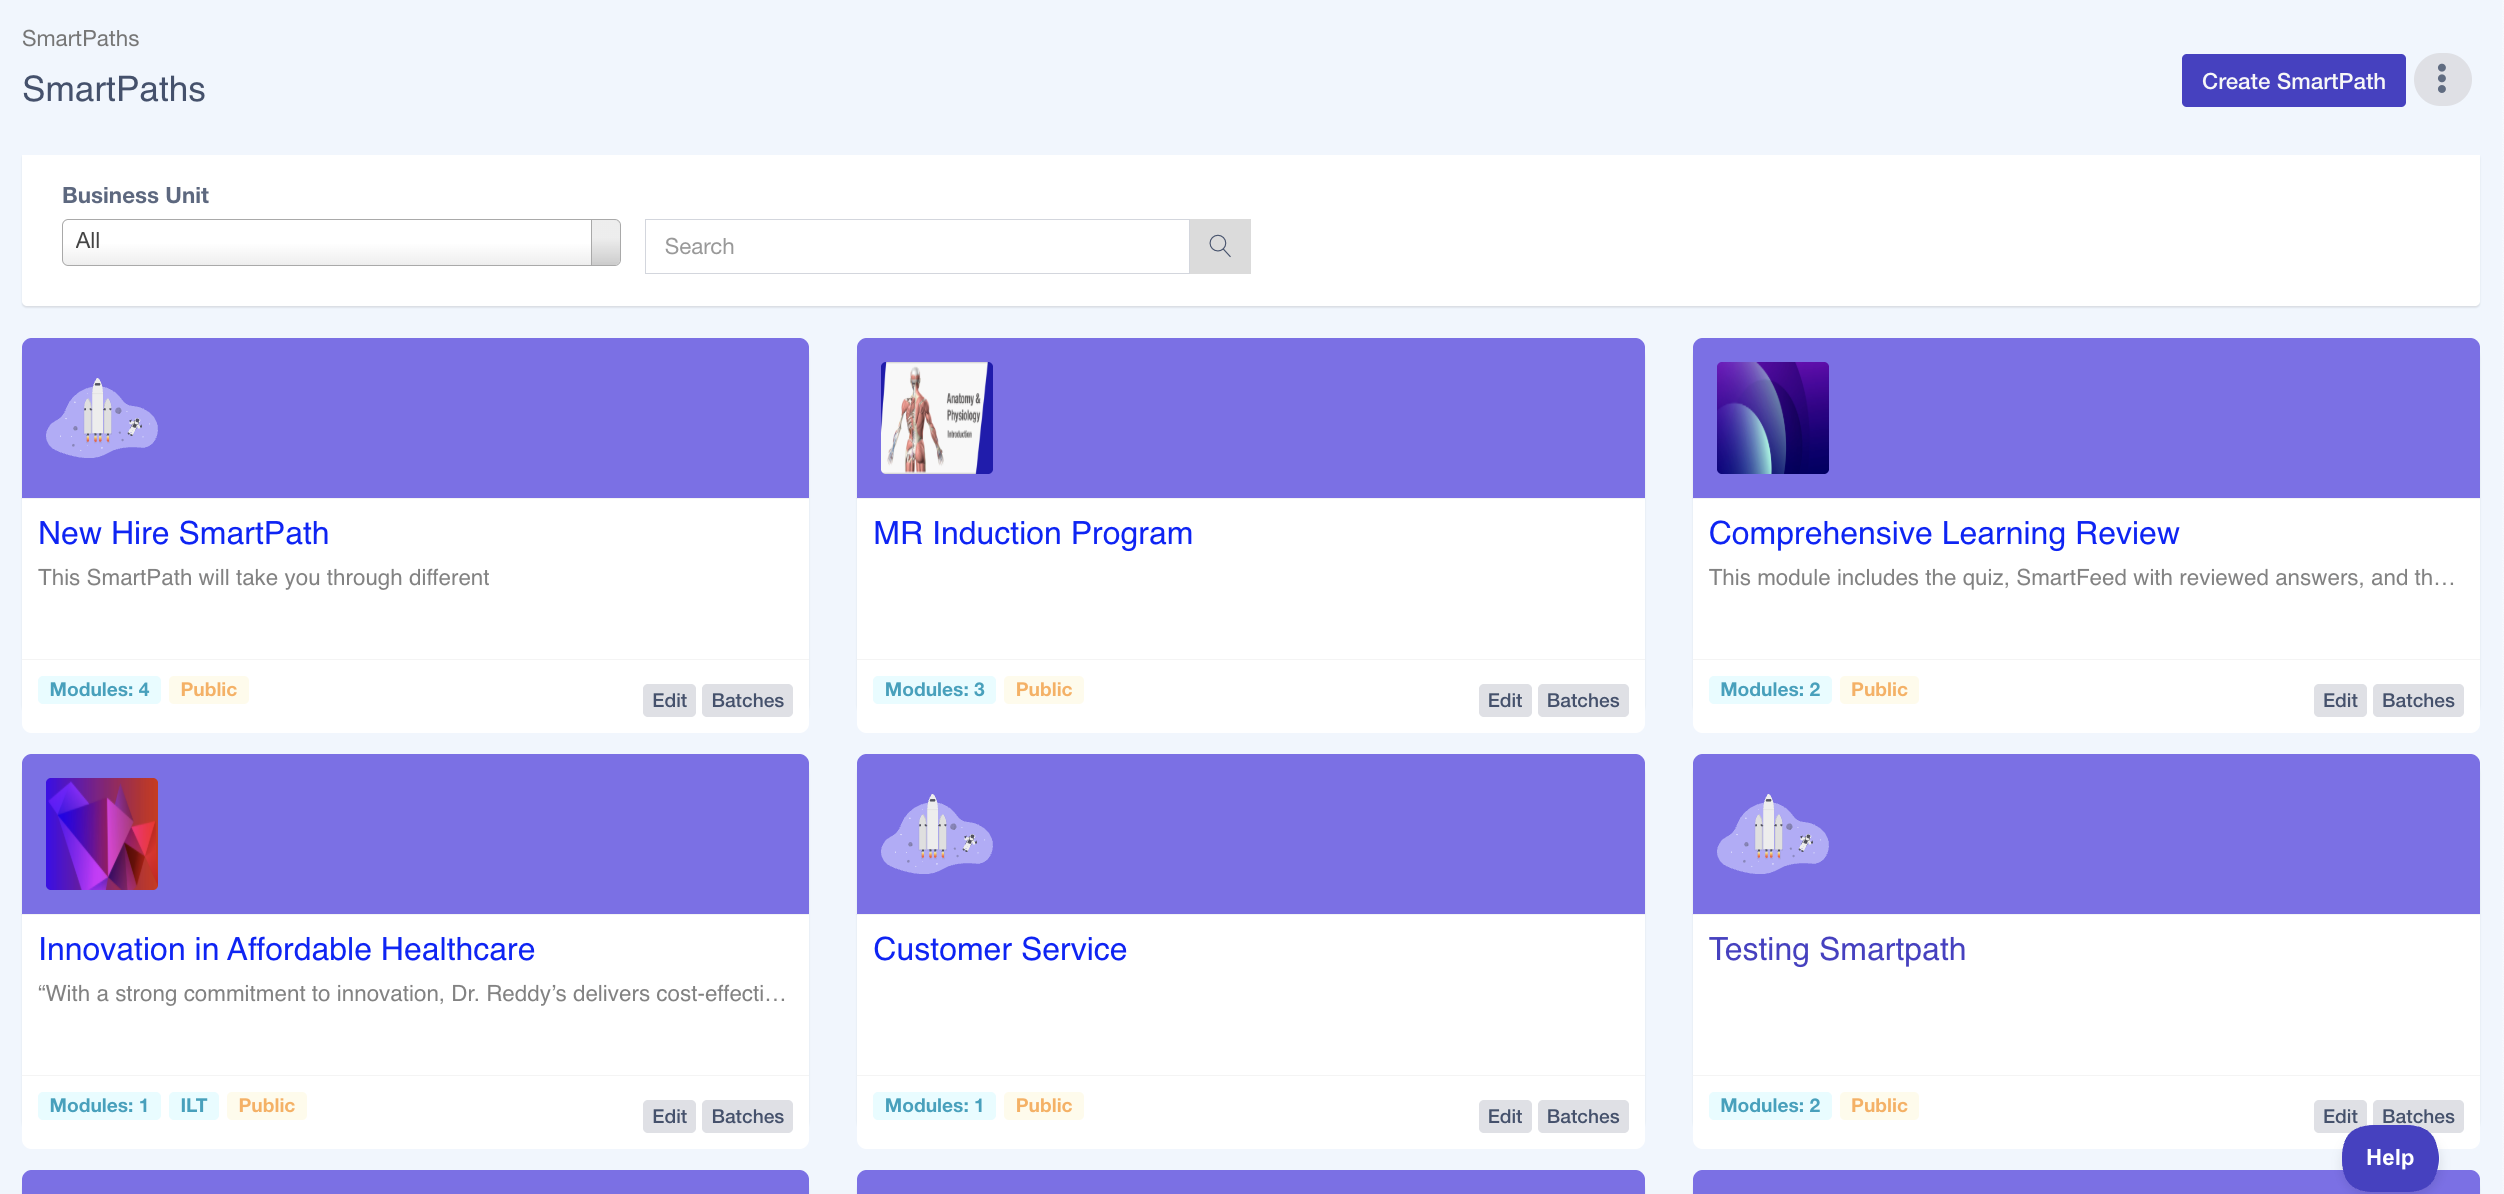Open the Help chat widget
2504x1194 pixels.
2389,1157
